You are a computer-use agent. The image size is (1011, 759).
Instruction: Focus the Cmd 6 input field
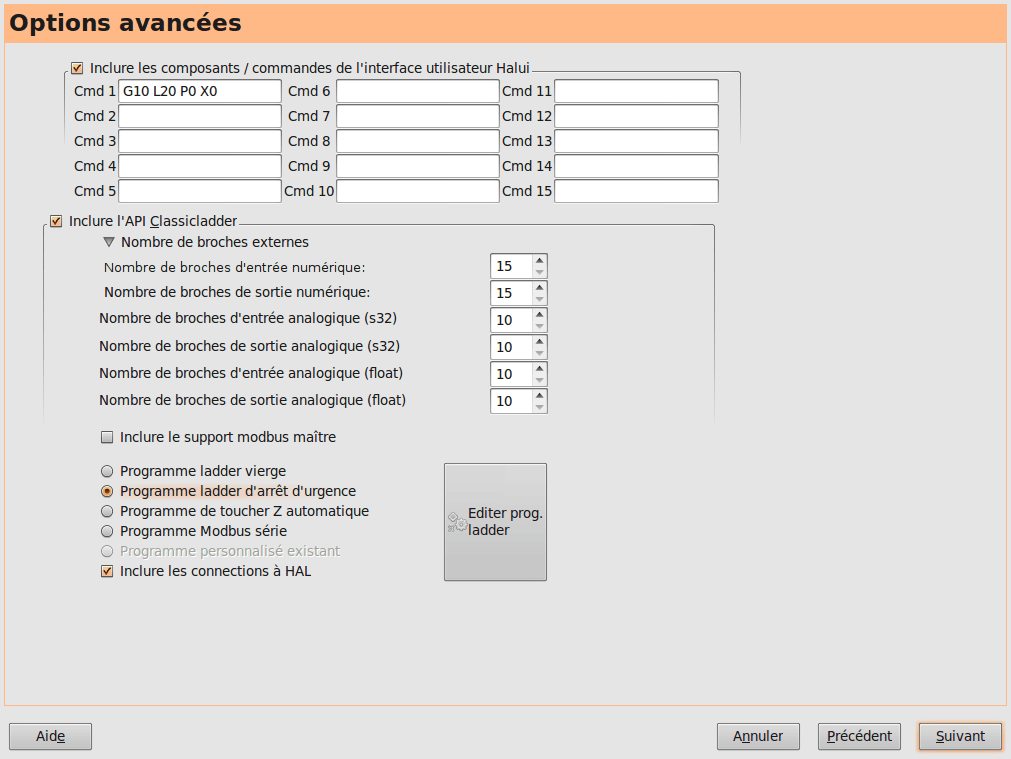(418, 92)
